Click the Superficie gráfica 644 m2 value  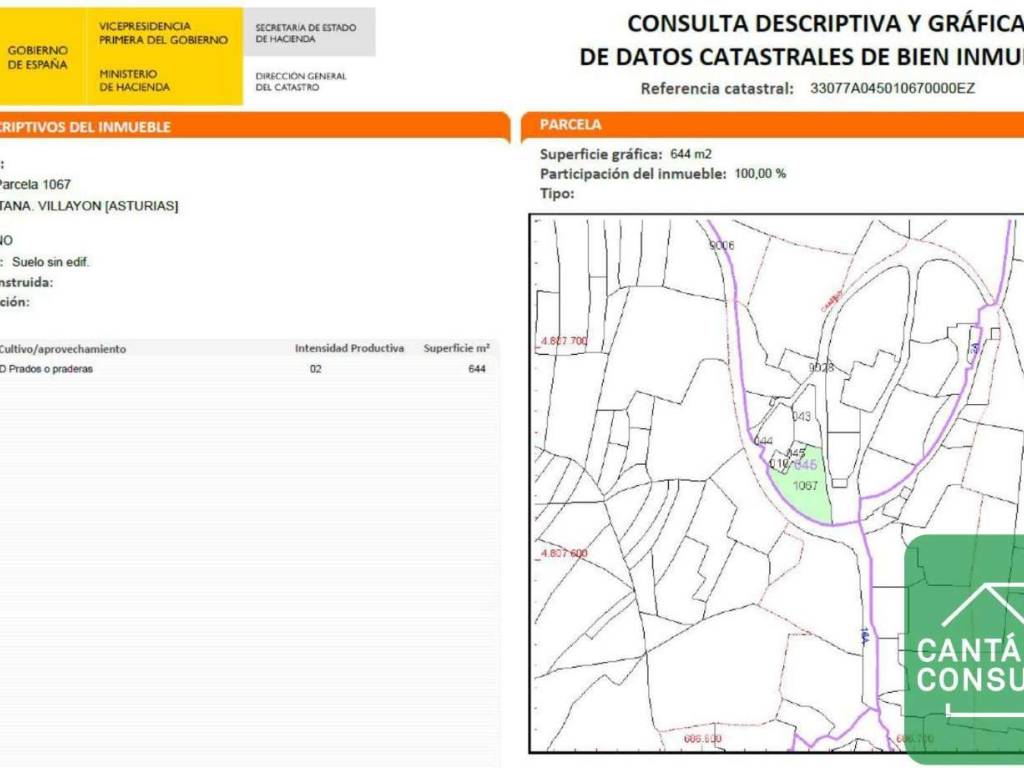tap(691, 154)
